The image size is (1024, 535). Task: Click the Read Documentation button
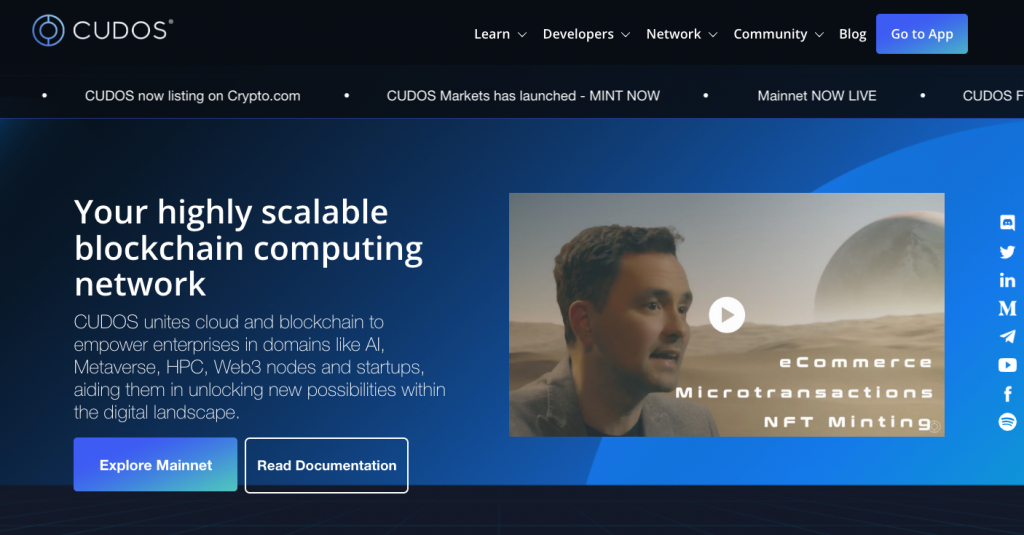point(327,465)
